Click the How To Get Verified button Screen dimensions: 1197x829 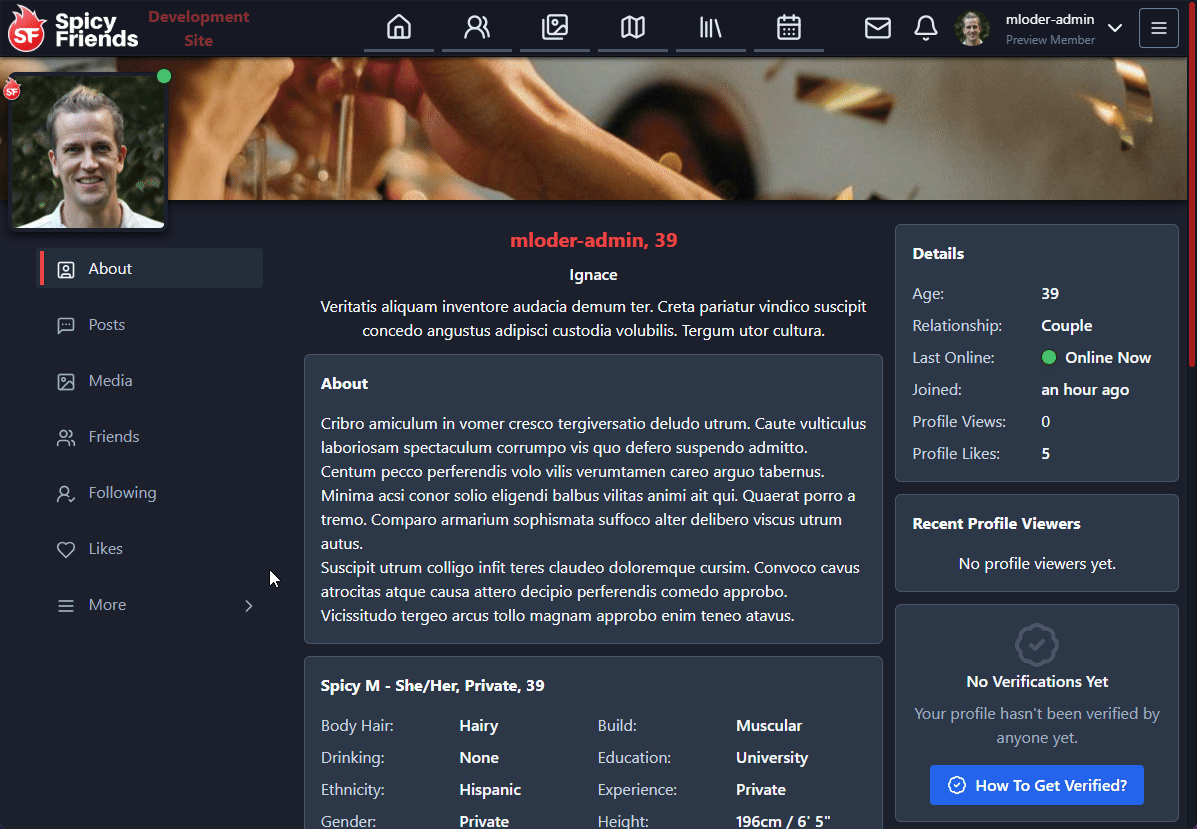[x=1036, y=785]
